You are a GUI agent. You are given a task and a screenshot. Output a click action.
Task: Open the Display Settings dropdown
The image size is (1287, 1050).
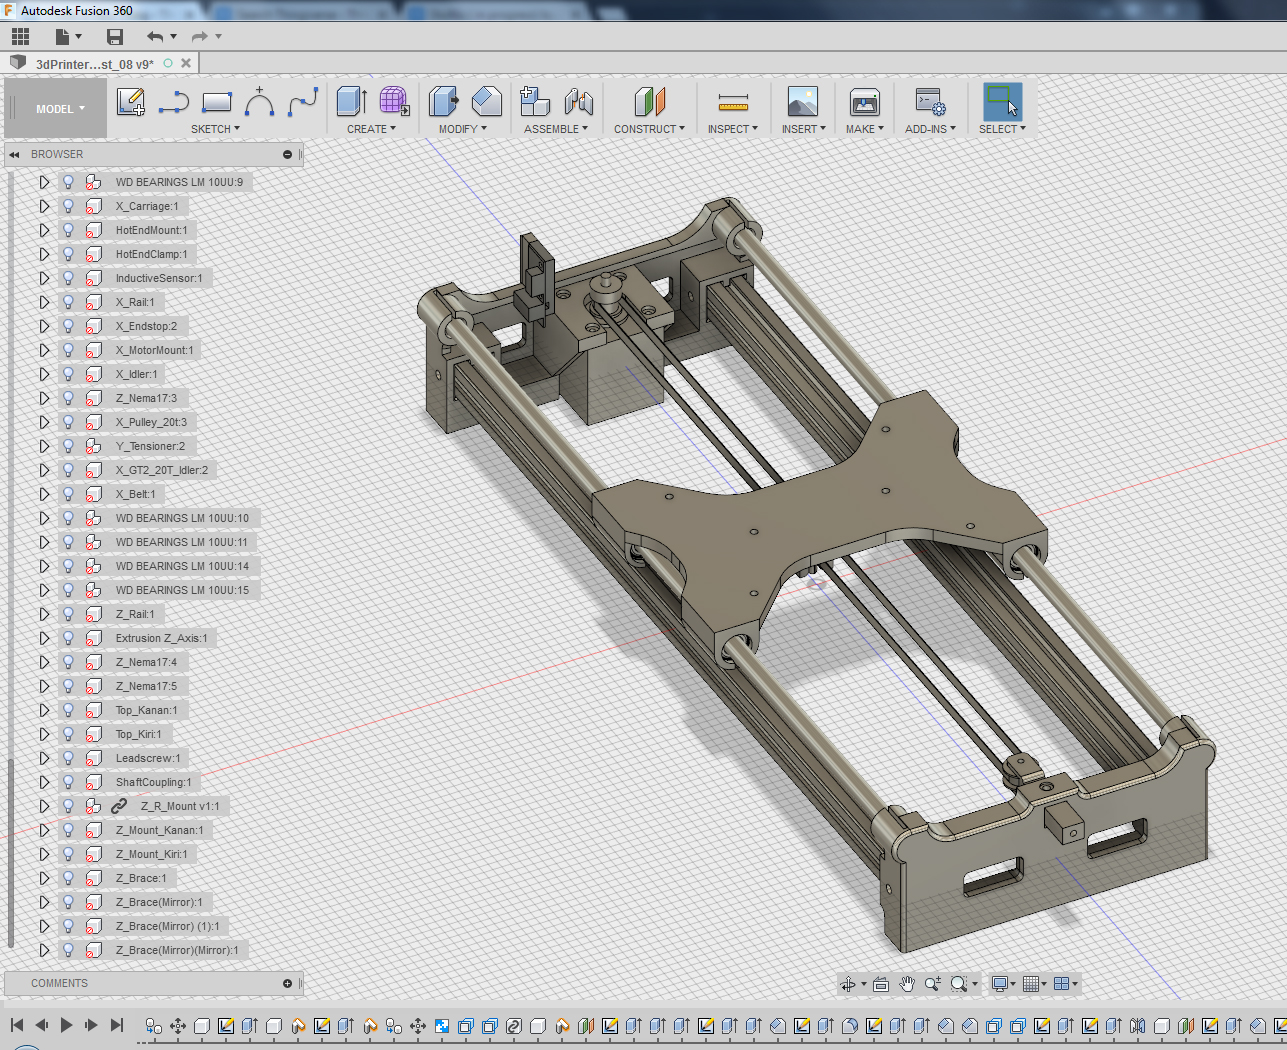(x=1002, y=984)
